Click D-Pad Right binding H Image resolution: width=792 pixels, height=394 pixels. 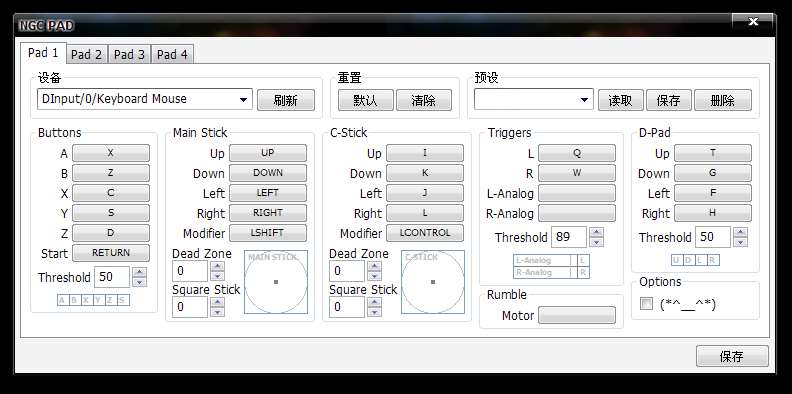pos(713,213)
